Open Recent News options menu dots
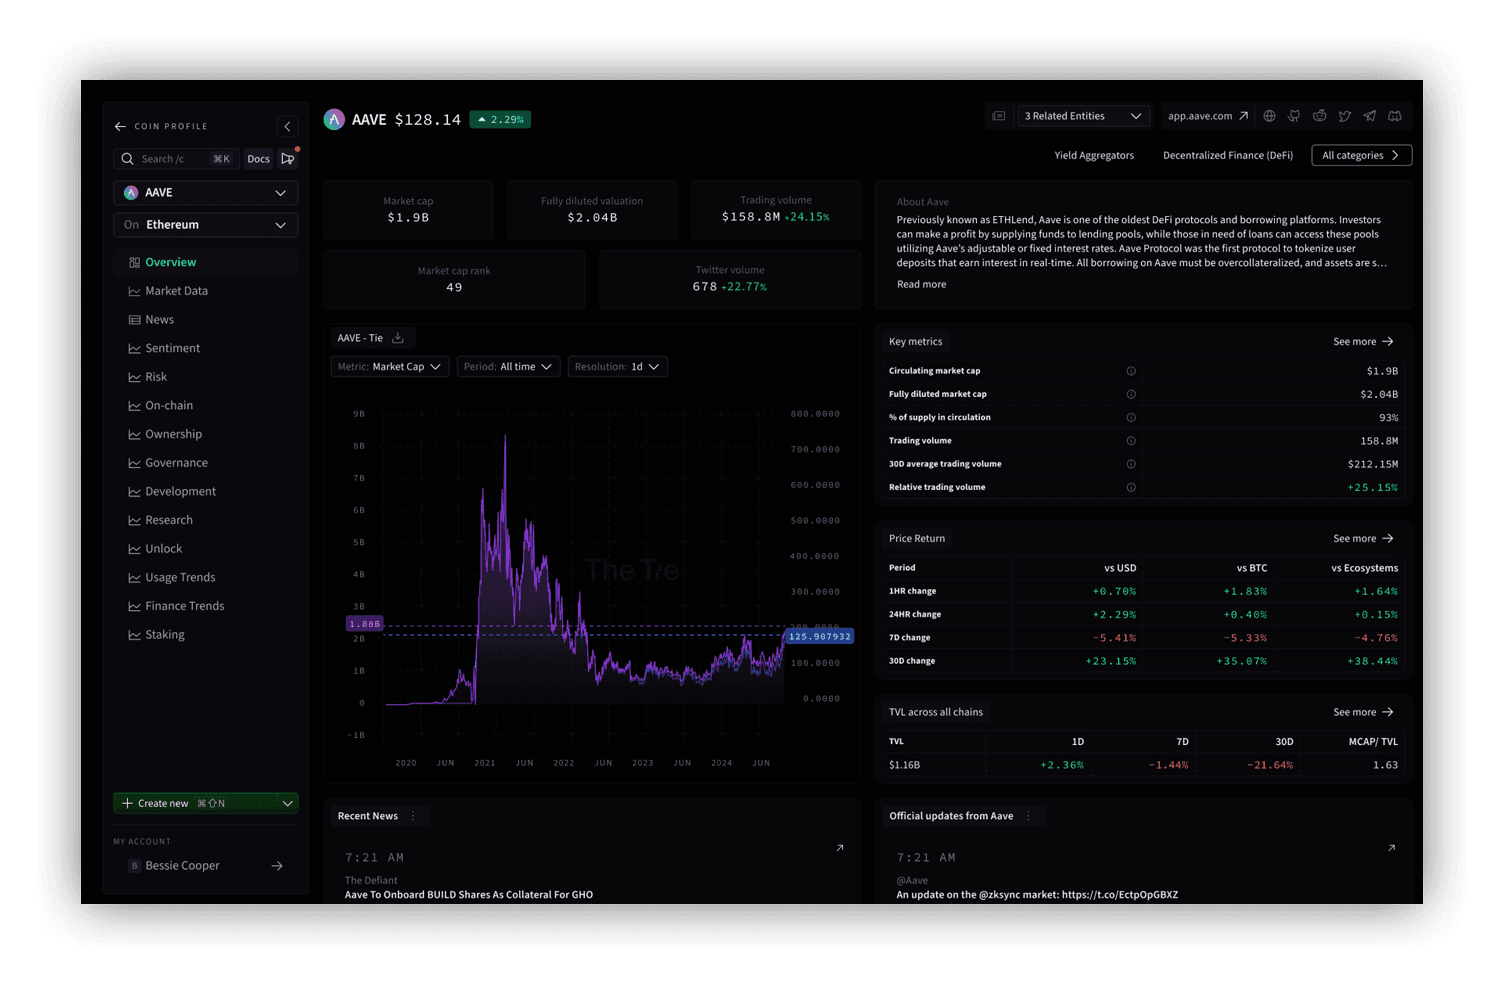This screenshot has height=985, width=1504. point(413,816)
